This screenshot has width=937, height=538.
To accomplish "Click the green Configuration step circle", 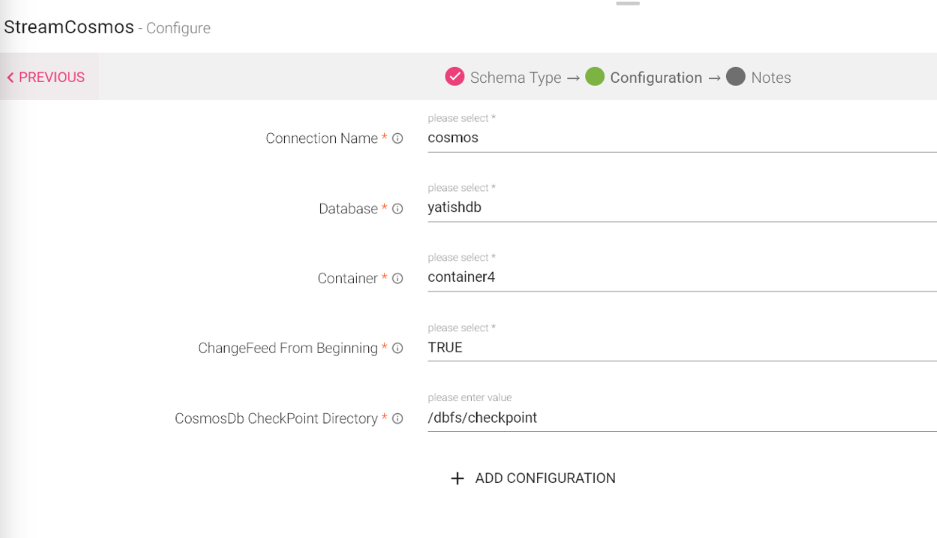I will (595, 77).
